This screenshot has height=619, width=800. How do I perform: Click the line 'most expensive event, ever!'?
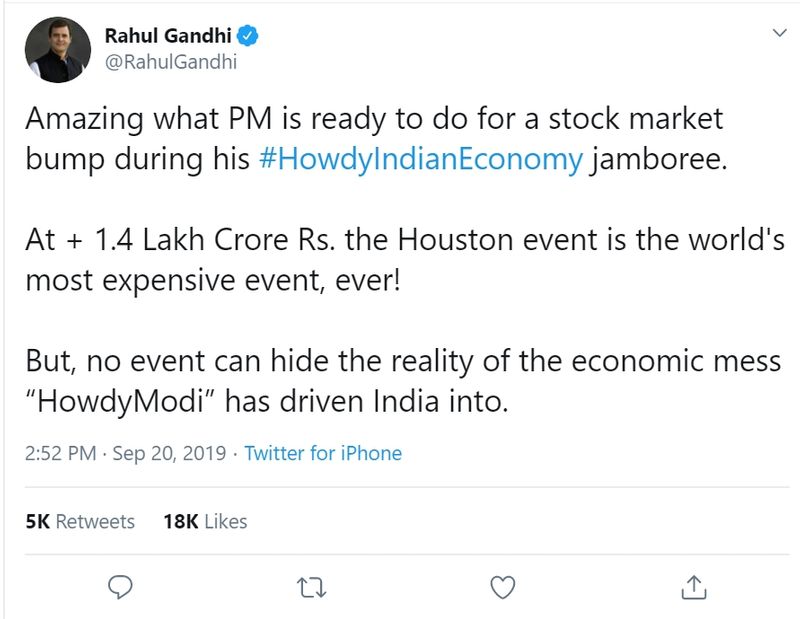pos(212,281)
